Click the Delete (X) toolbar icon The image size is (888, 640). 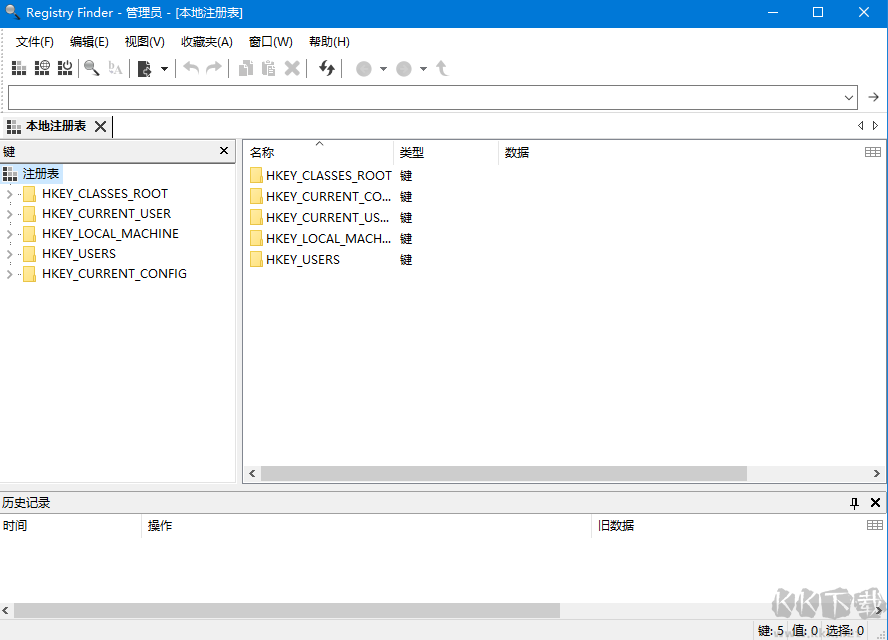291,67
